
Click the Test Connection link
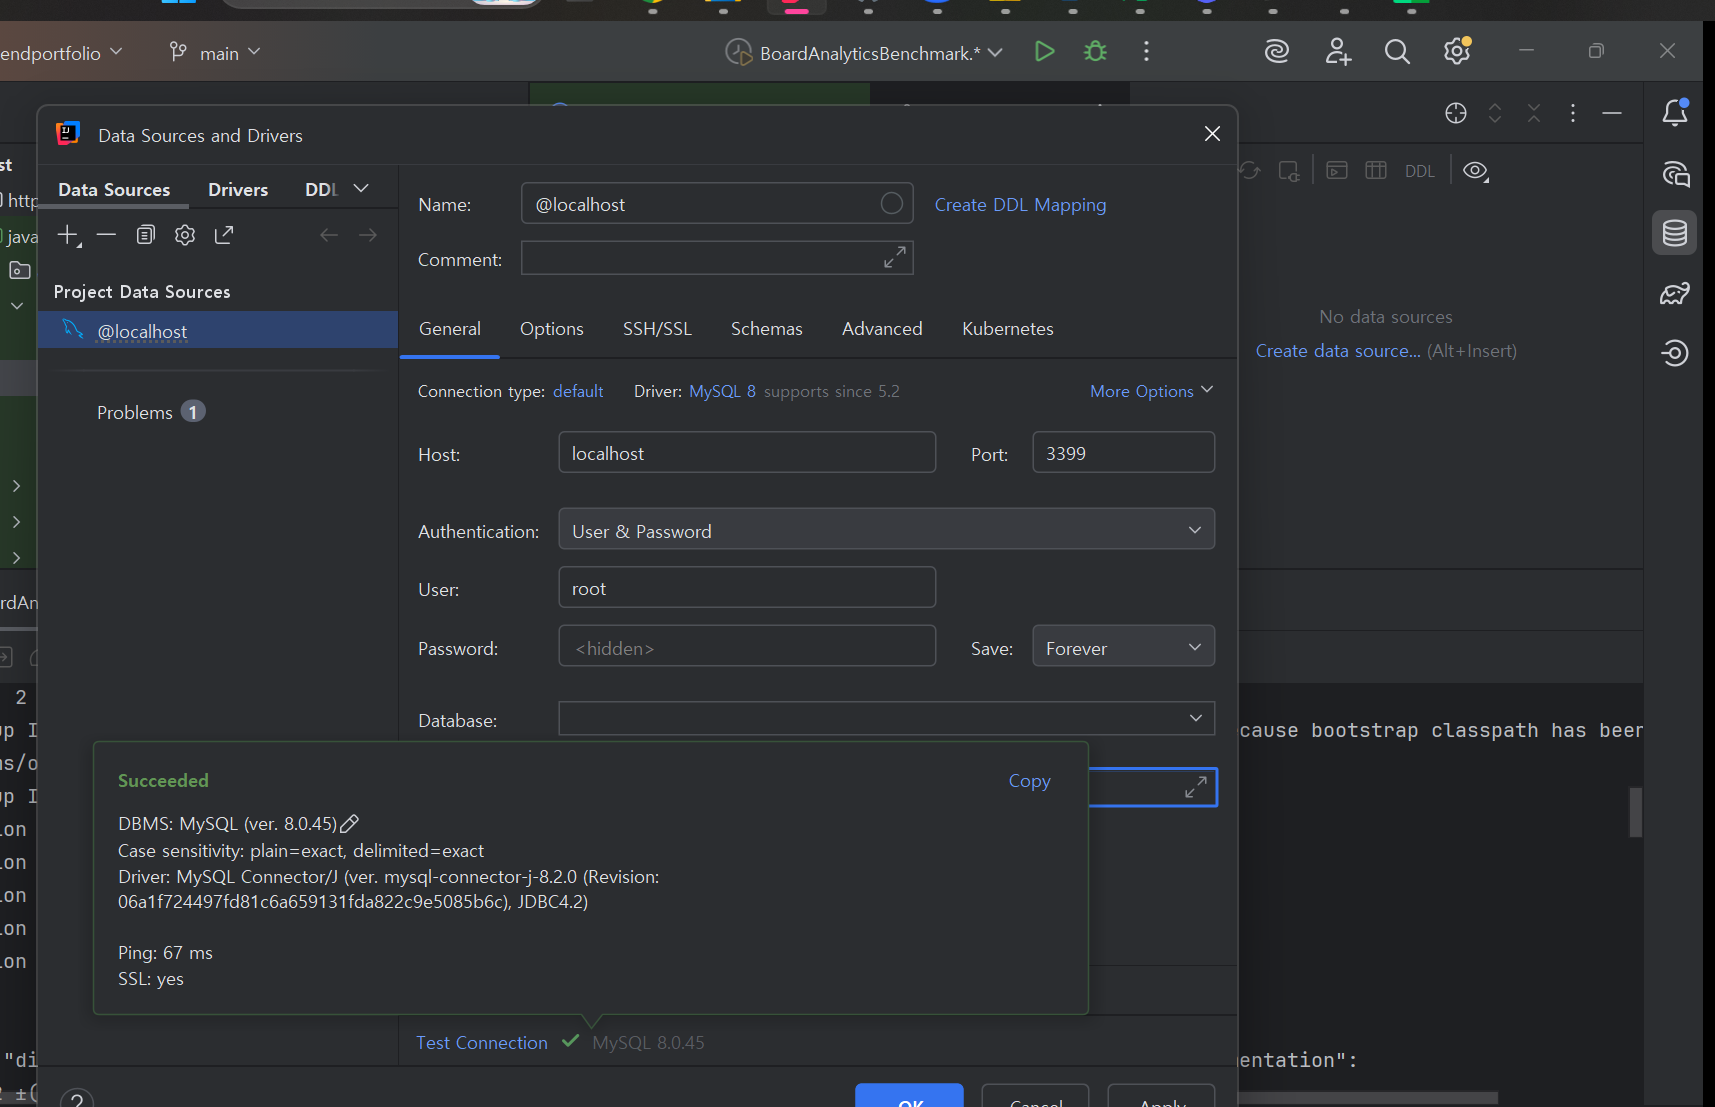coord(482,1043)
